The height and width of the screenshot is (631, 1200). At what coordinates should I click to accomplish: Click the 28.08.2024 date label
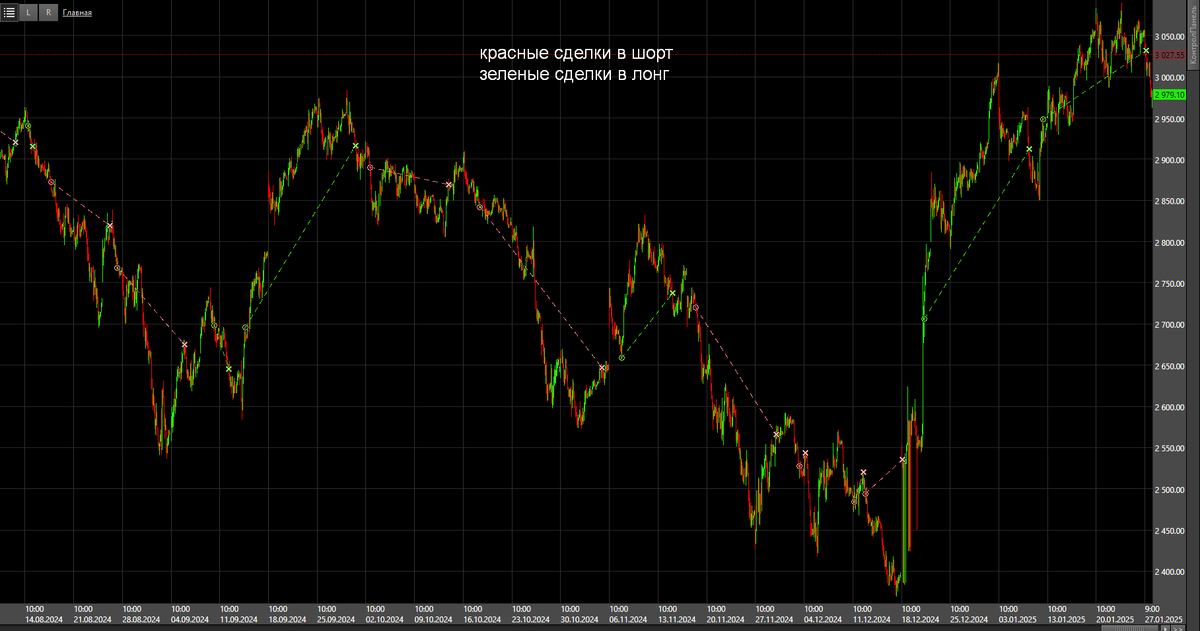[140, 619]
